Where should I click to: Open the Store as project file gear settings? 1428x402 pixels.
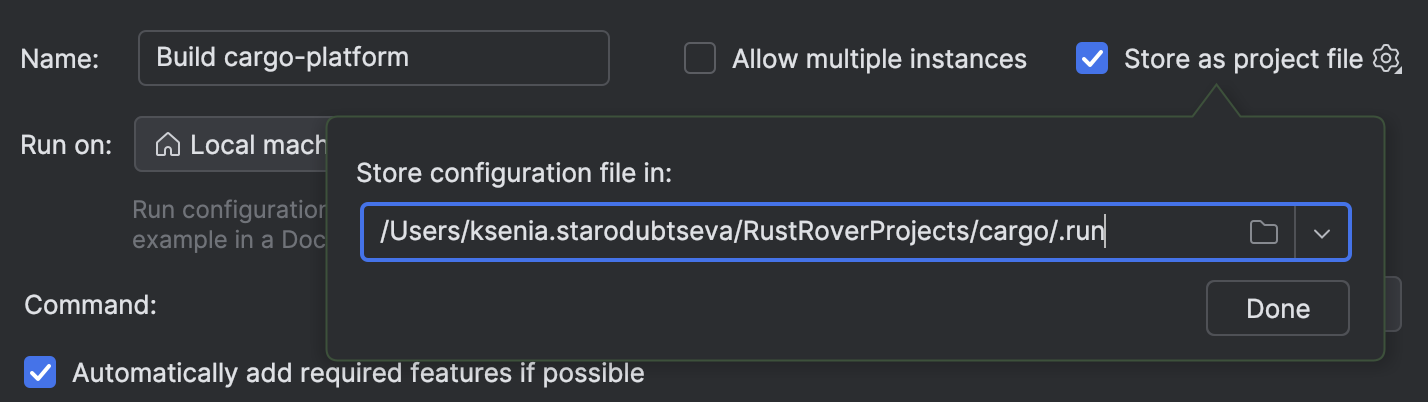tap(1385, 59)
